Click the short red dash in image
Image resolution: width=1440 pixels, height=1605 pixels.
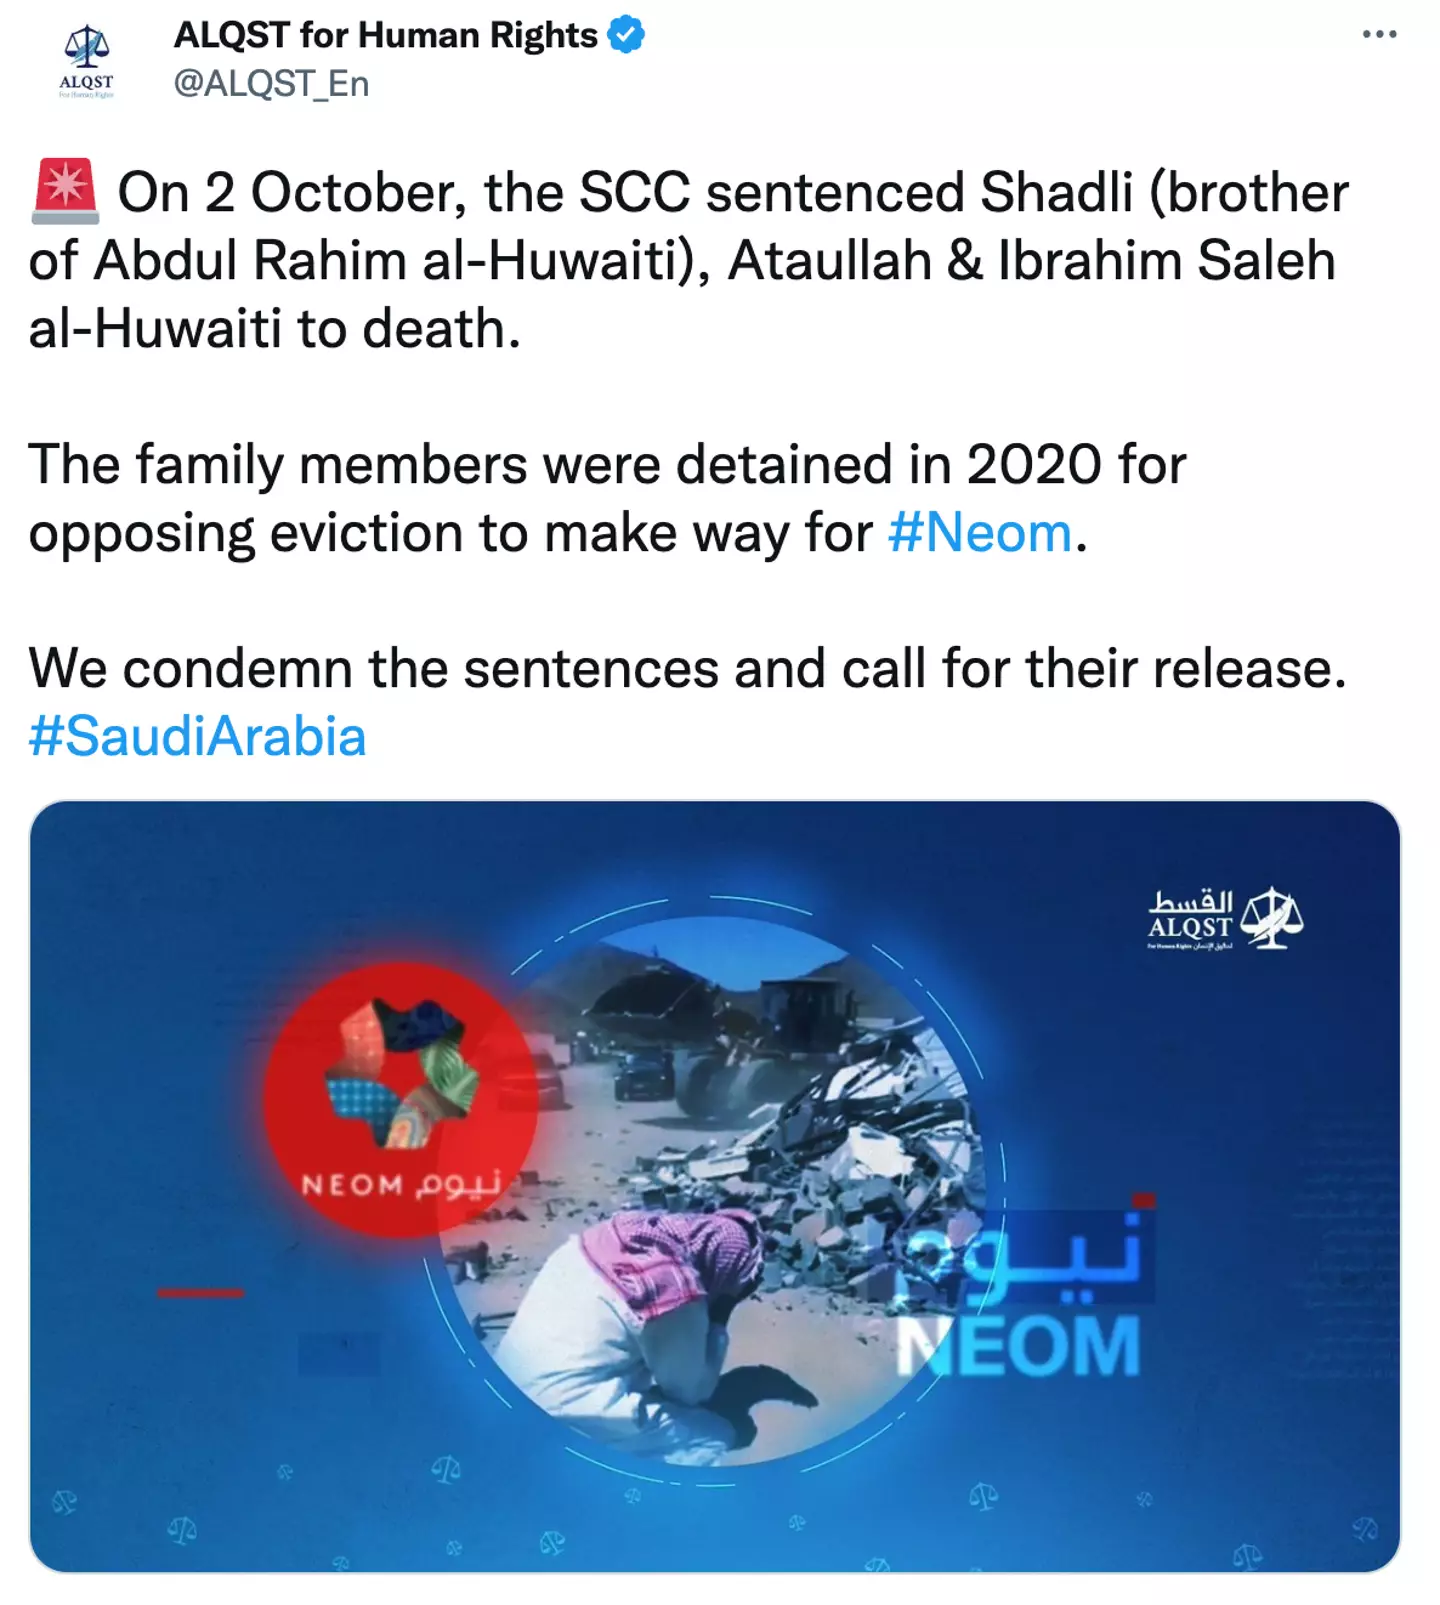coord(200,1293)
